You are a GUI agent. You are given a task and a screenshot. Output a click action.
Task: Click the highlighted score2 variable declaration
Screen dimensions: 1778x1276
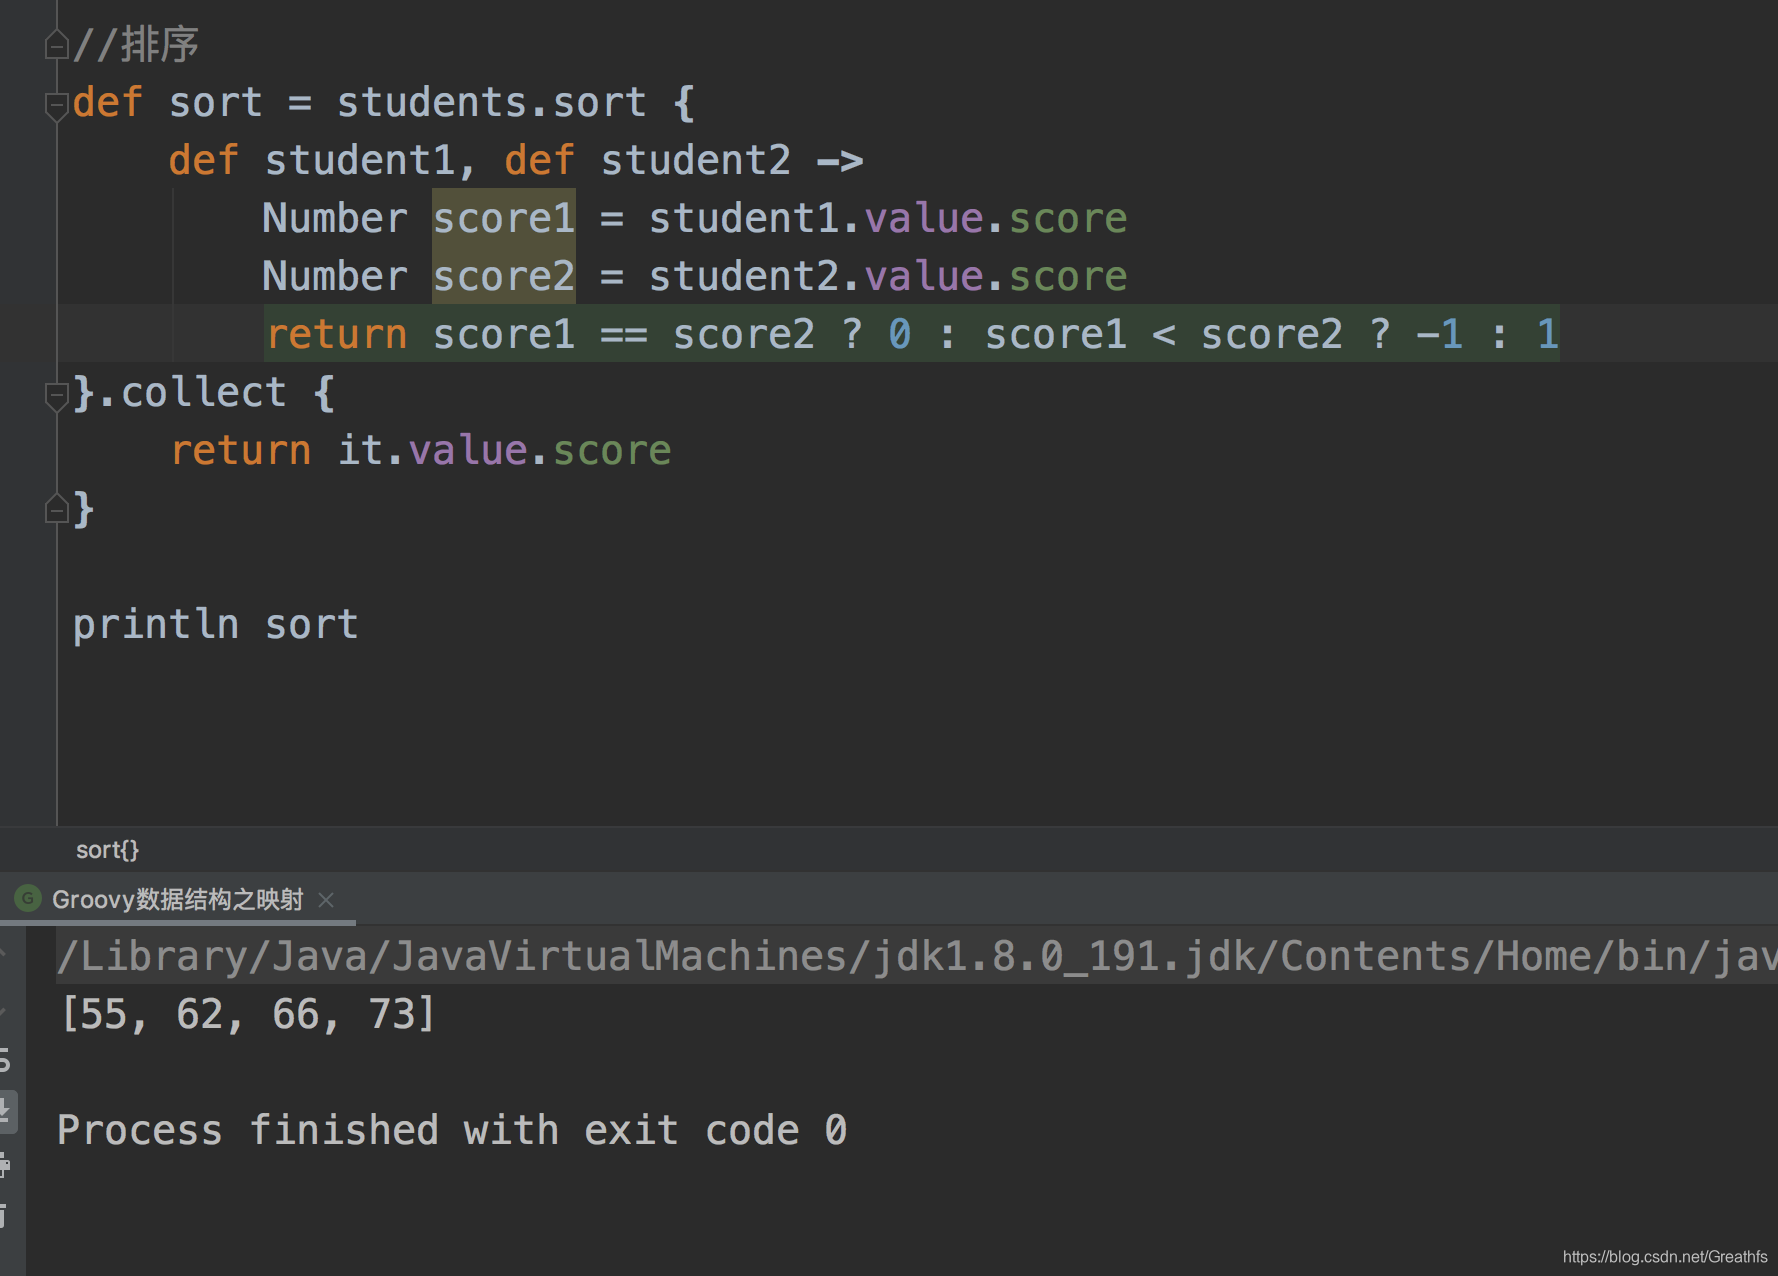point(504,276)
